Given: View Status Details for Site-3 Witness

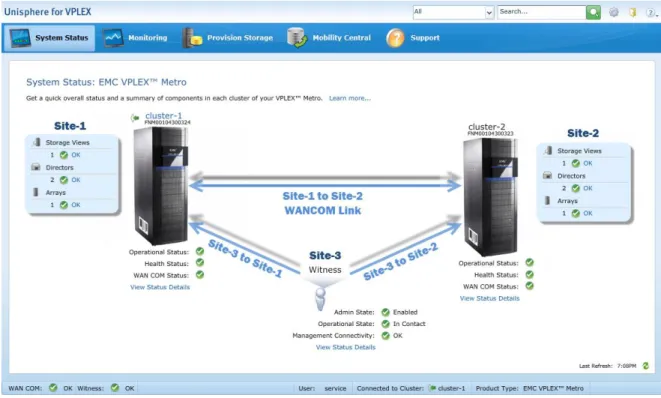Looking at the screenshot, I should tap(346, 347).
